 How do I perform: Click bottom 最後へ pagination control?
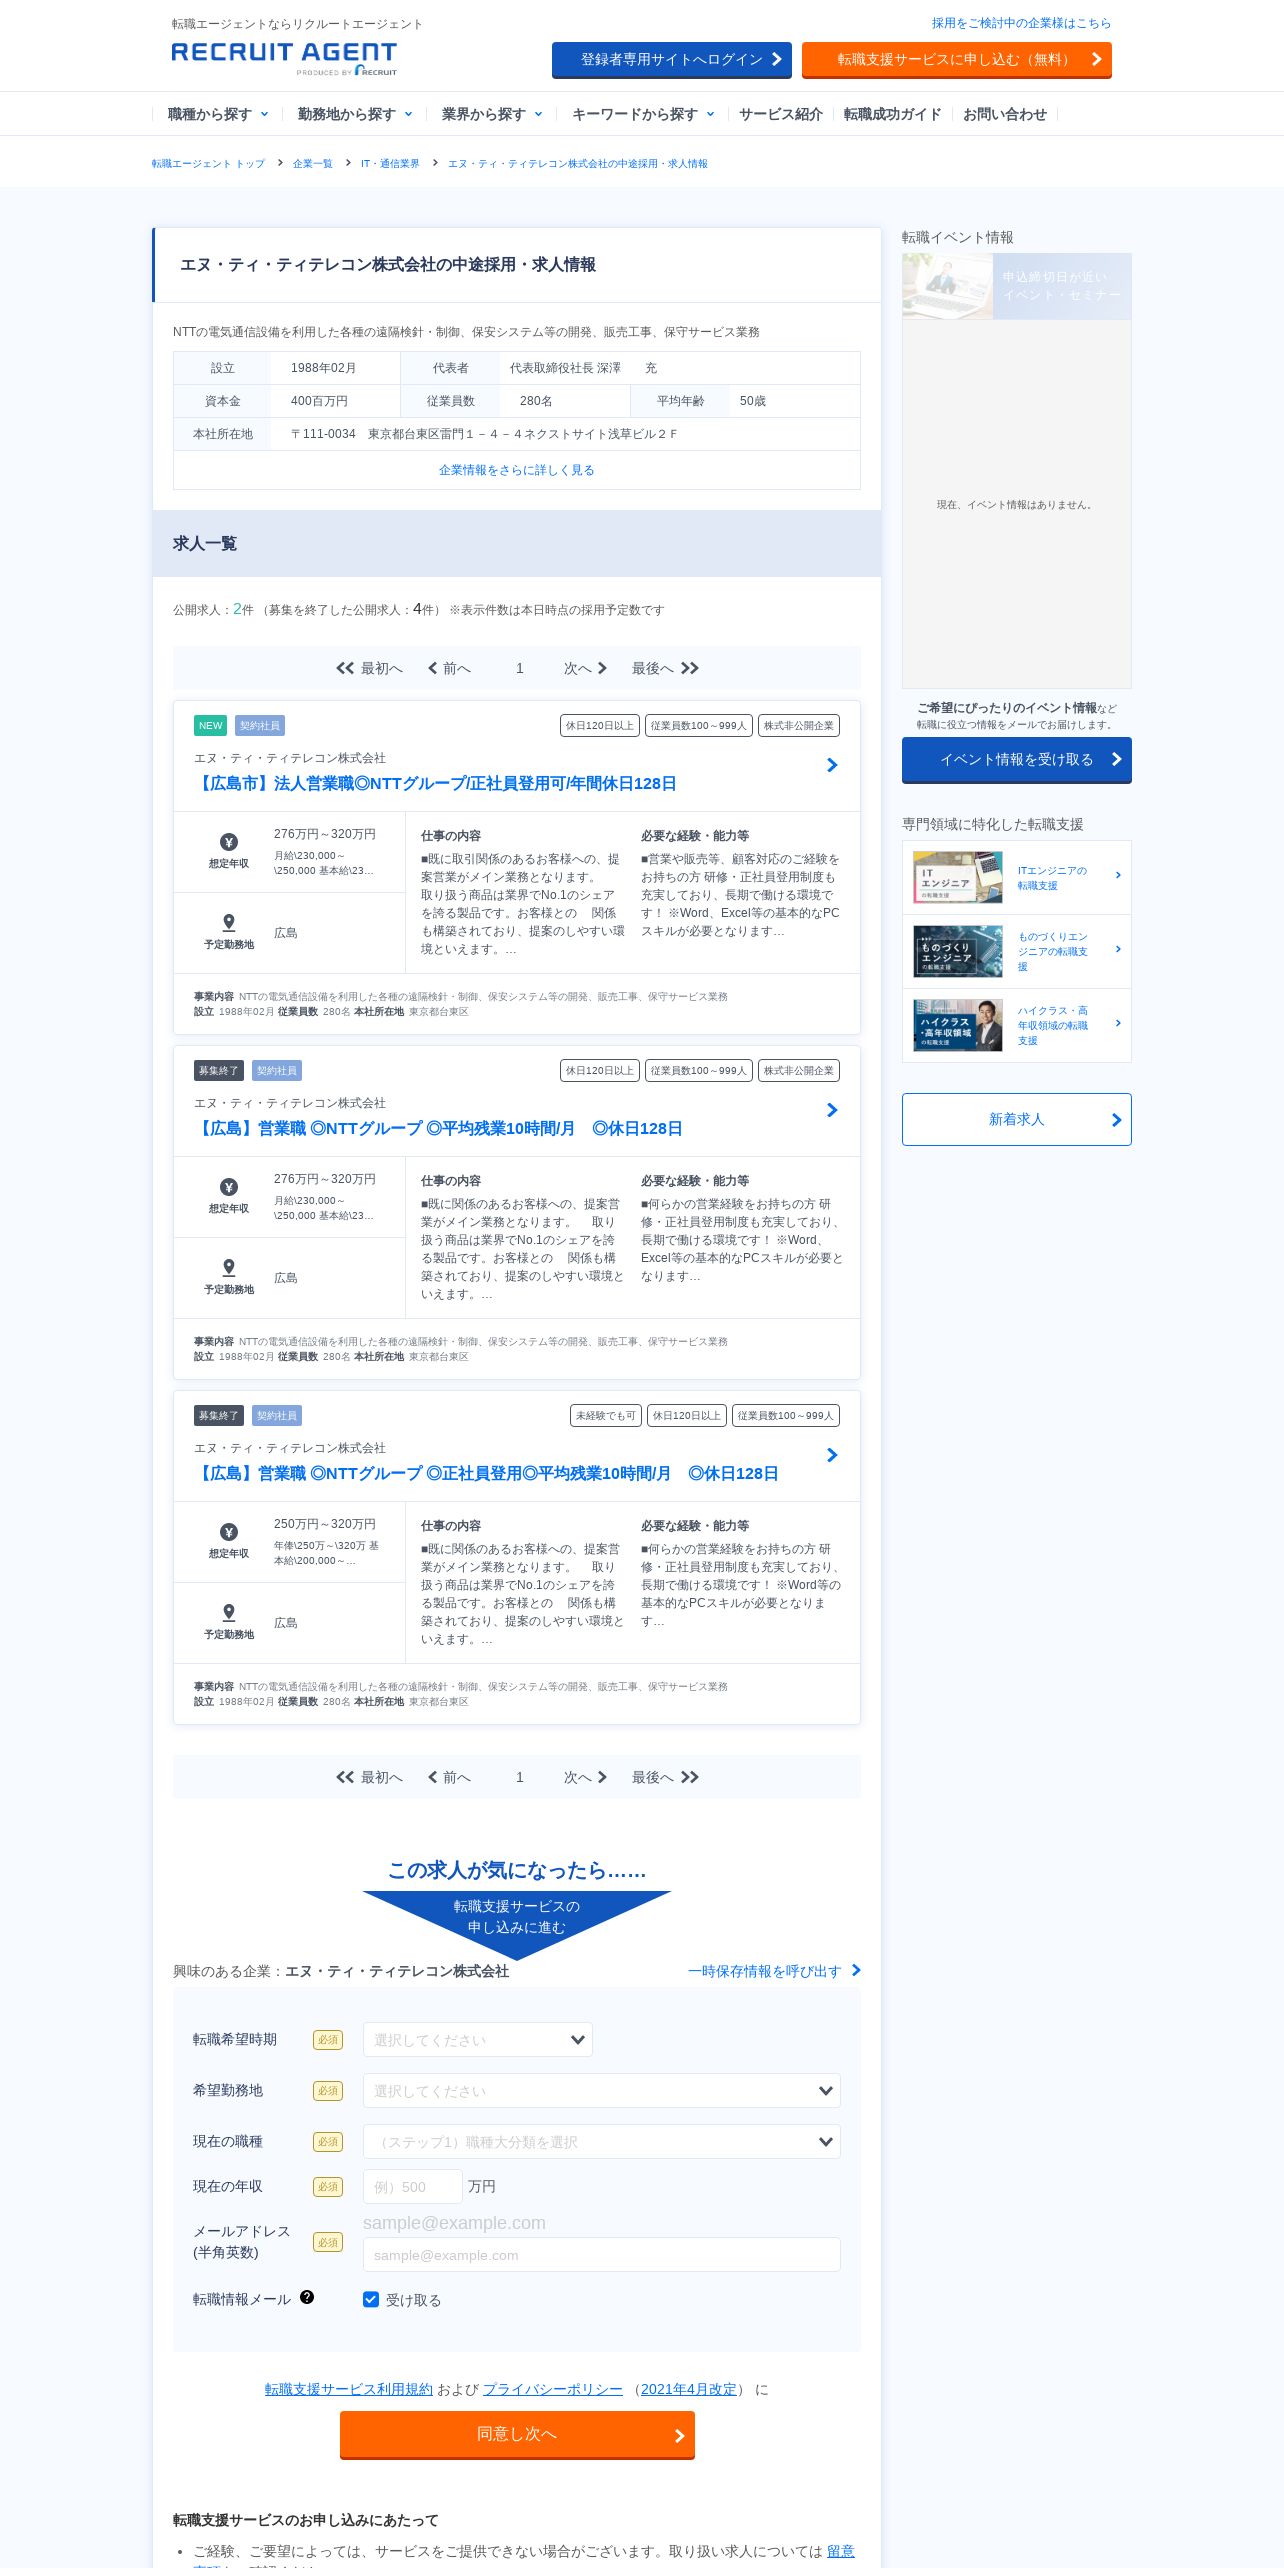click(665, 1777)
